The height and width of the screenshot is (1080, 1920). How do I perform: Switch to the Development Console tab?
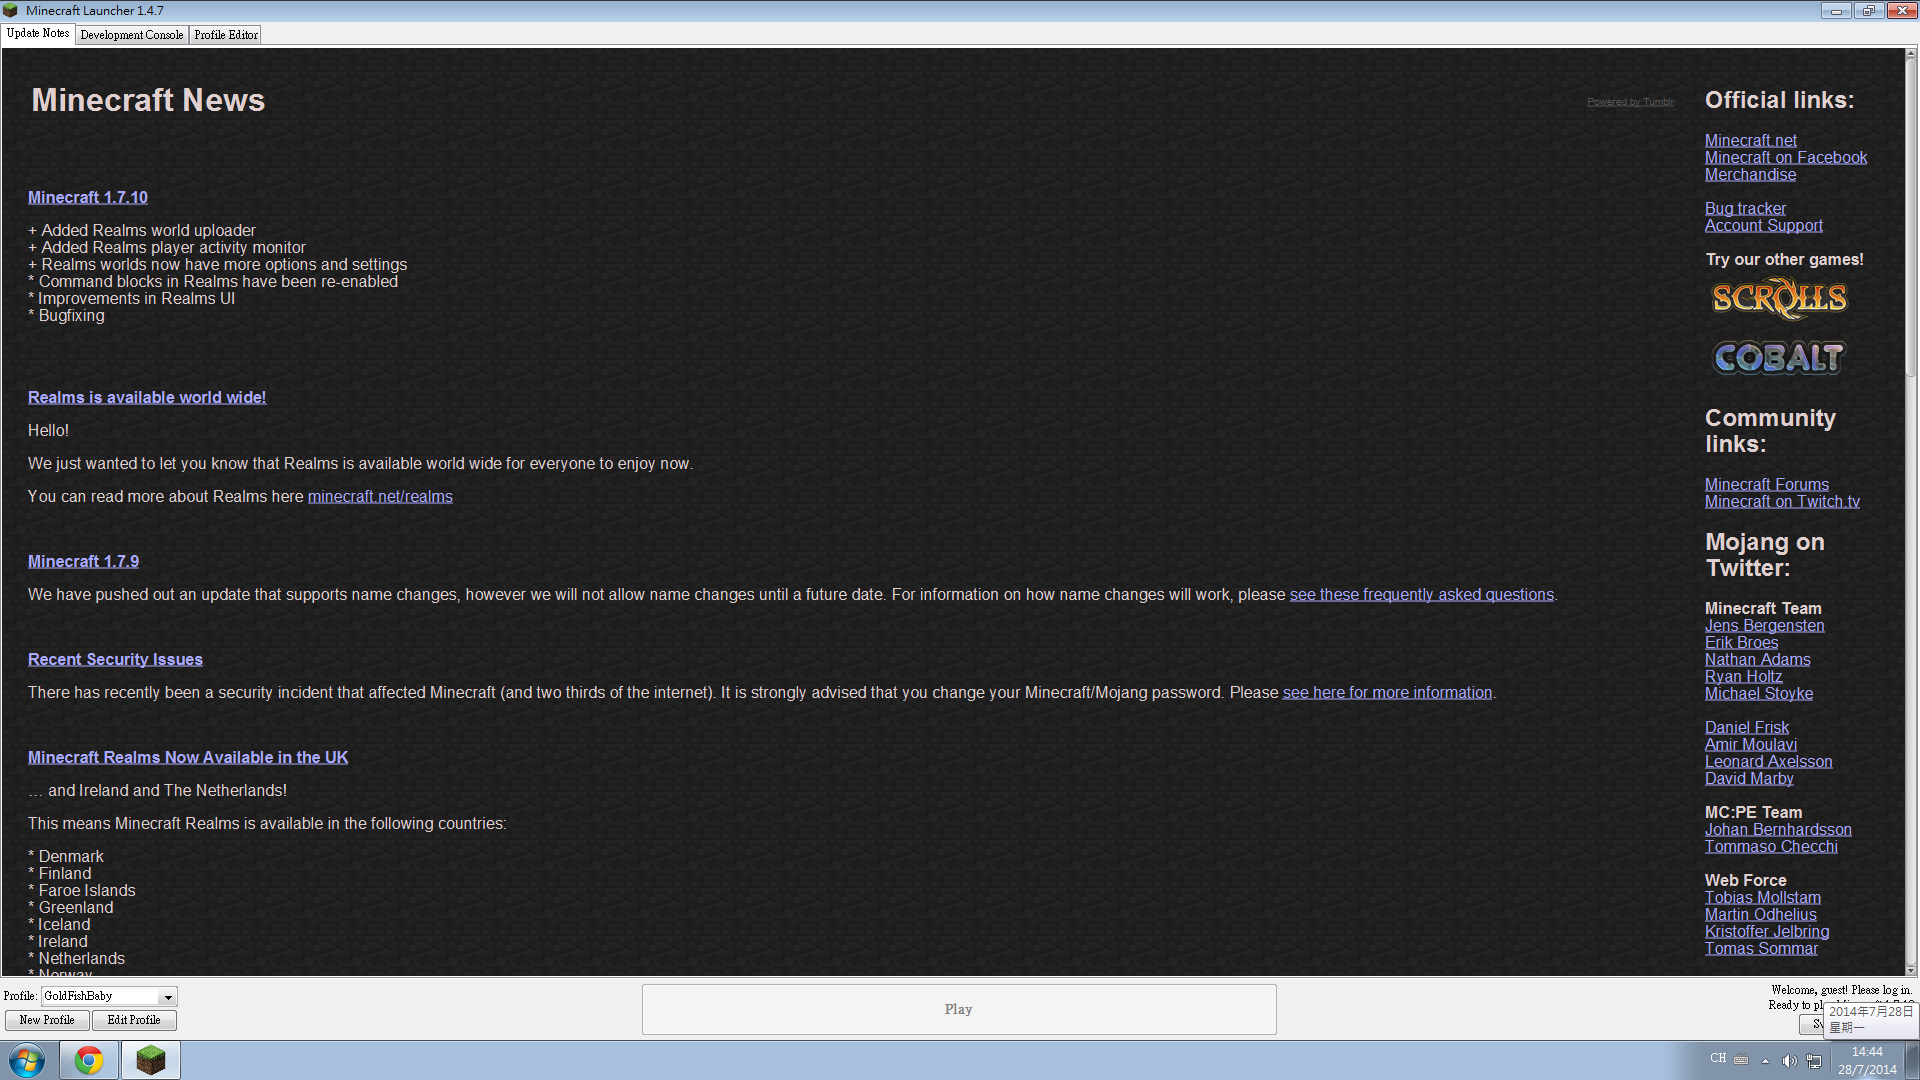tap(131, 35)
